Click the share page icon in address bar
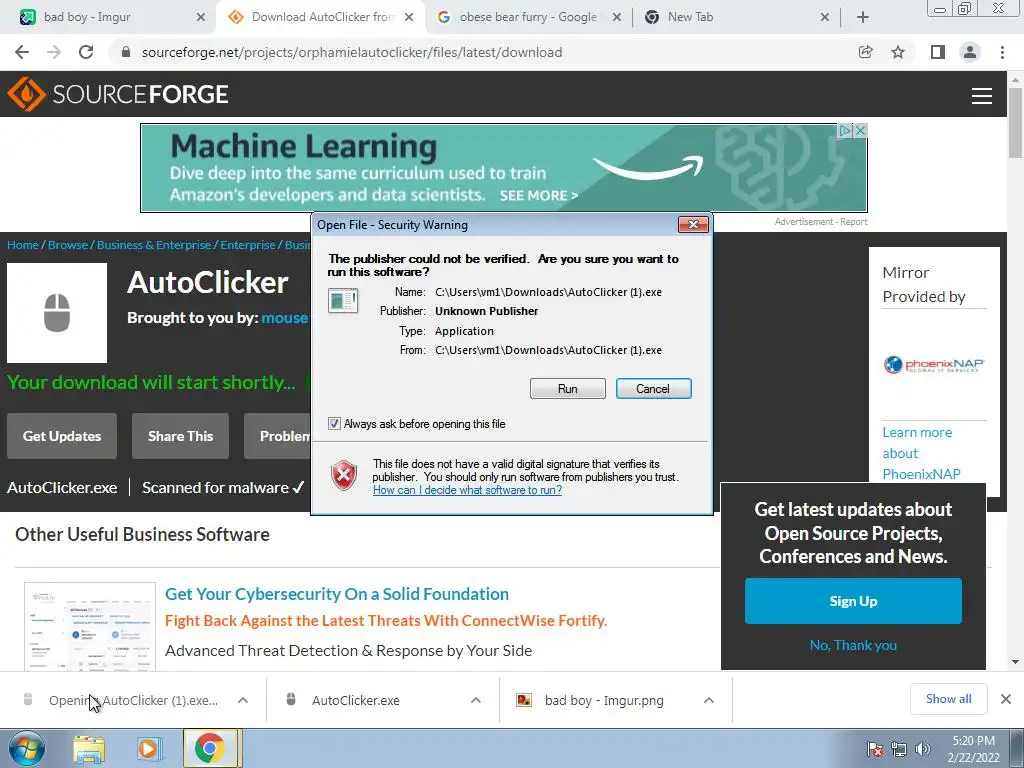 pos(866,52)
